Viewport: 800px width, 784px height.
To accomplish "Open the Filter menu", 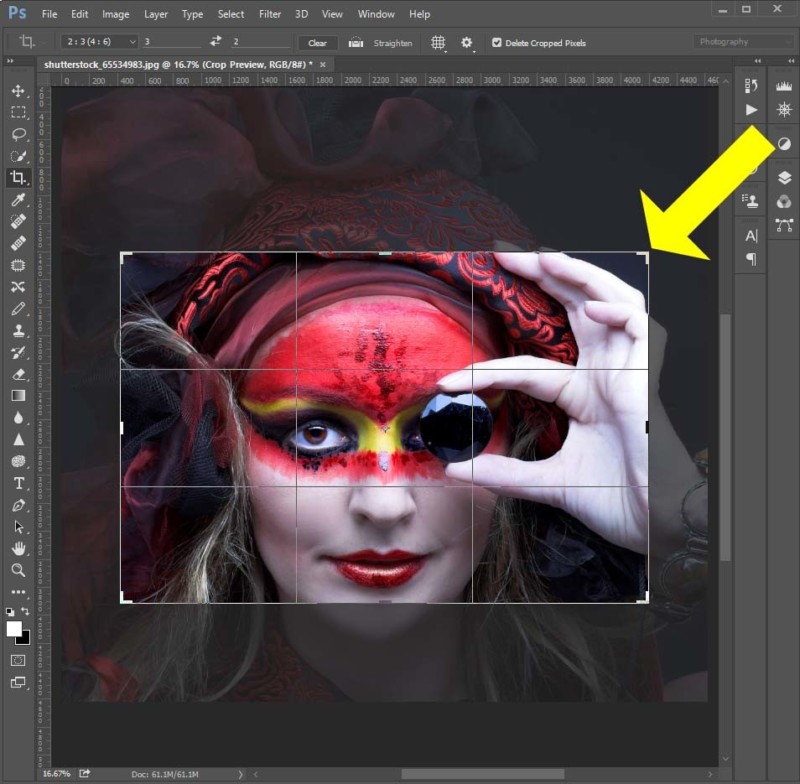I will pos(269,14).
